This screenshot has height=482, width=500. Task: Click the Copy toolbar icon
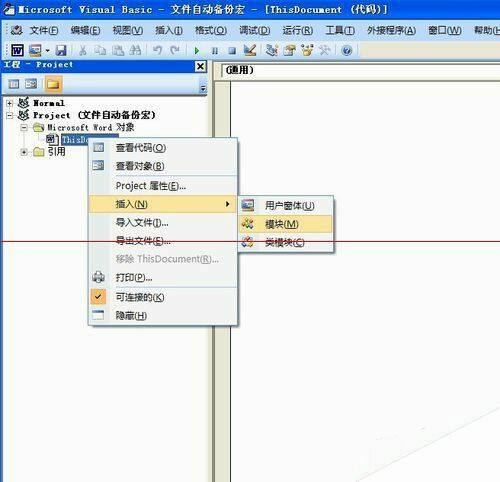click(x=100, y=50)
